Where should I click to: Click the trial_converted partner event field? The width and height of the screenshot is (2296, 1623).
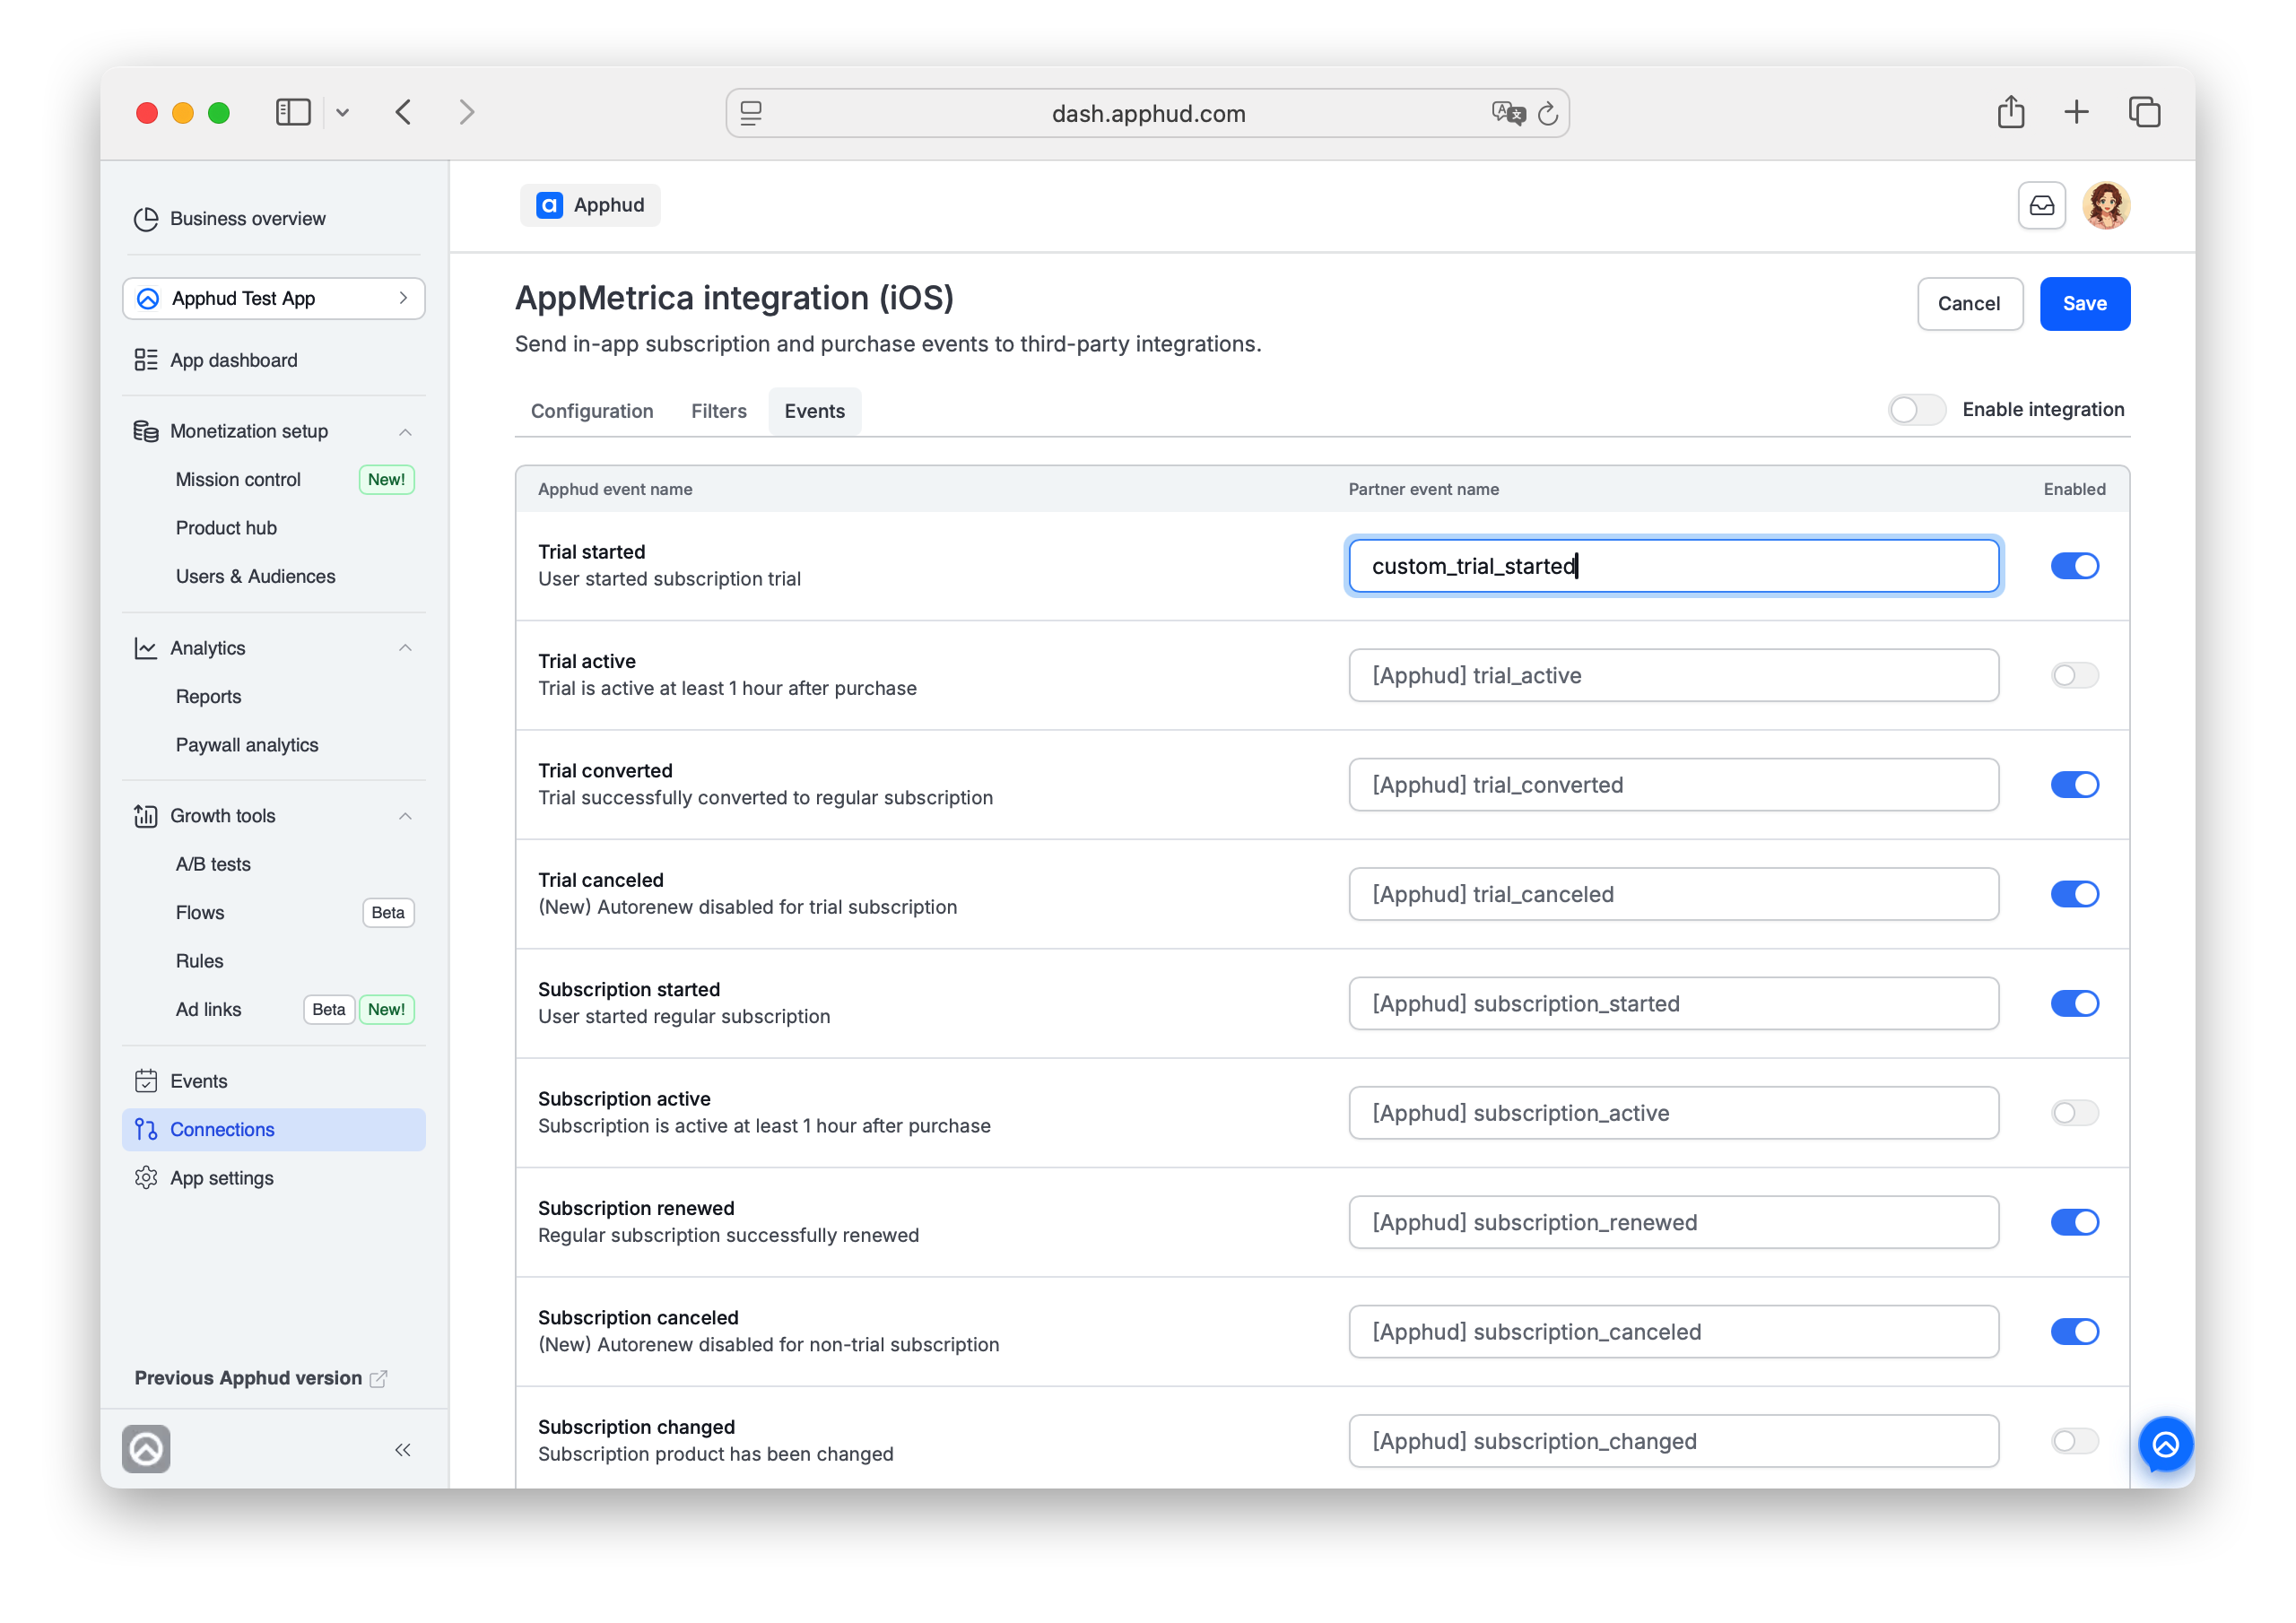tap(1673, 785)
